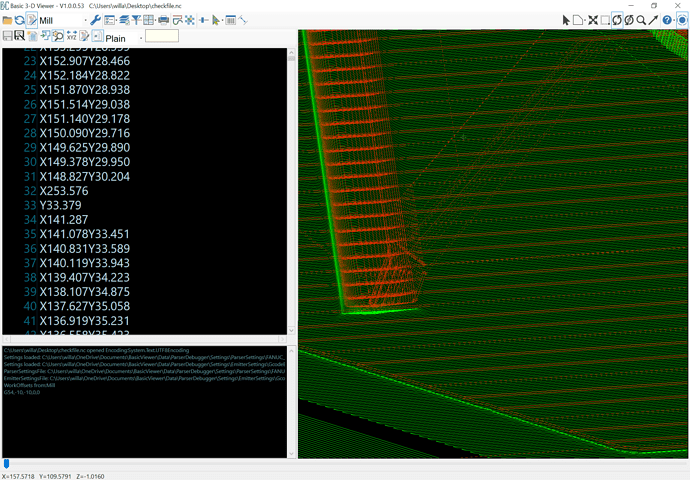Viewport: 690px width, 480px height.
Task: Click the save with magnifier icon
Action: 19,36
